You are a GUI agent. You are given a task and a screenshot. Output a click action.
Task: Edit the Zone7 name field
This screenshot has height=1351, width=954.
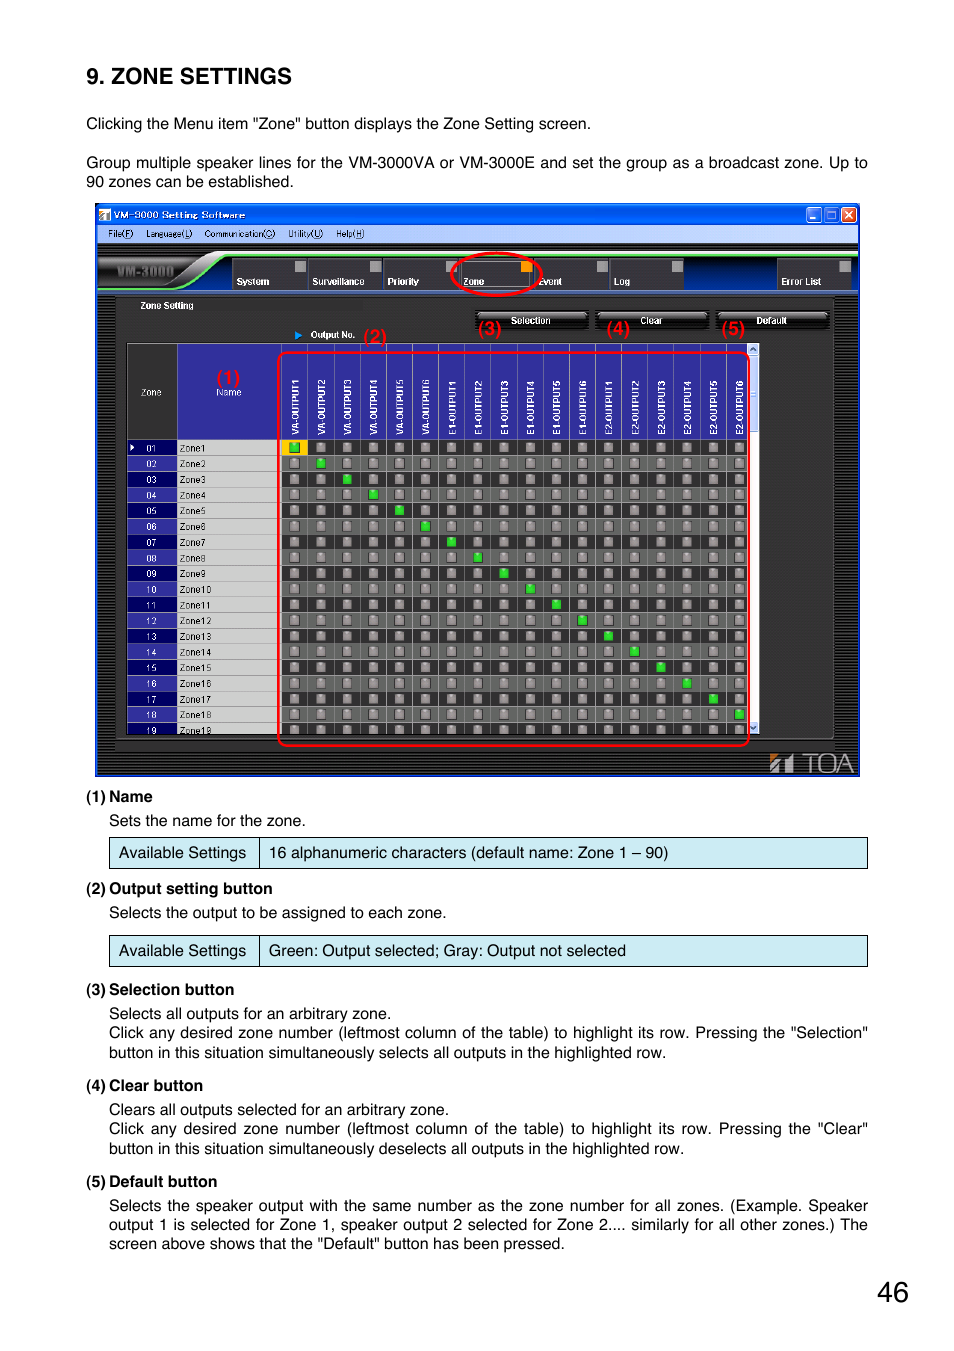[x=229, y=542]
